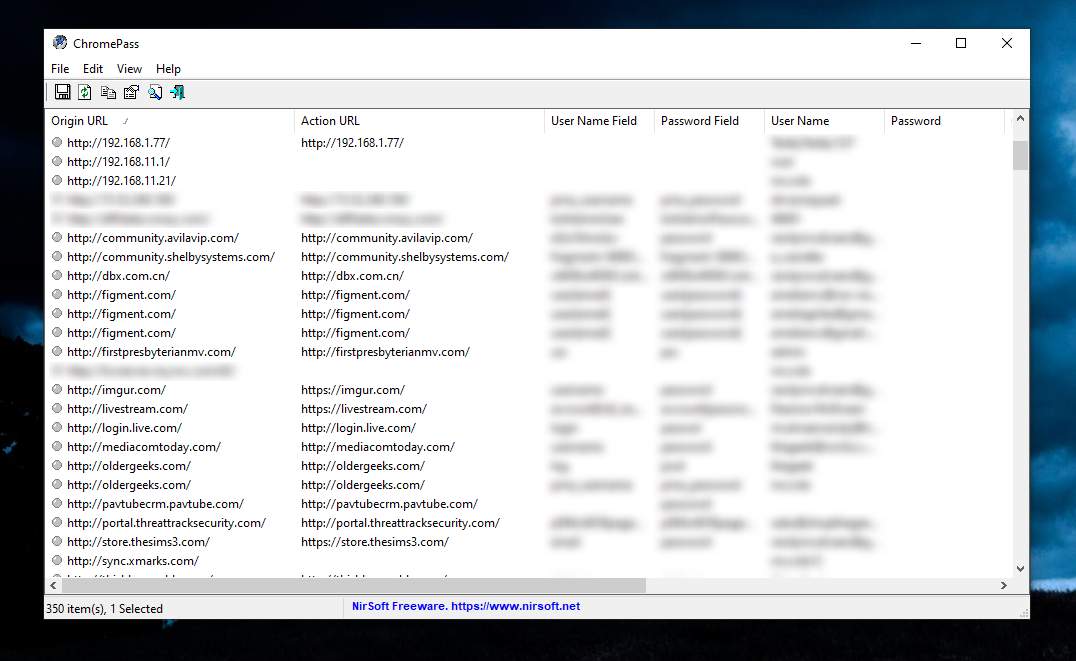This screenshot has height=661, width=1076.
Task: Select the Action URL cell http://portal.threattracksecurity.com/
Action: pos(400,522)
